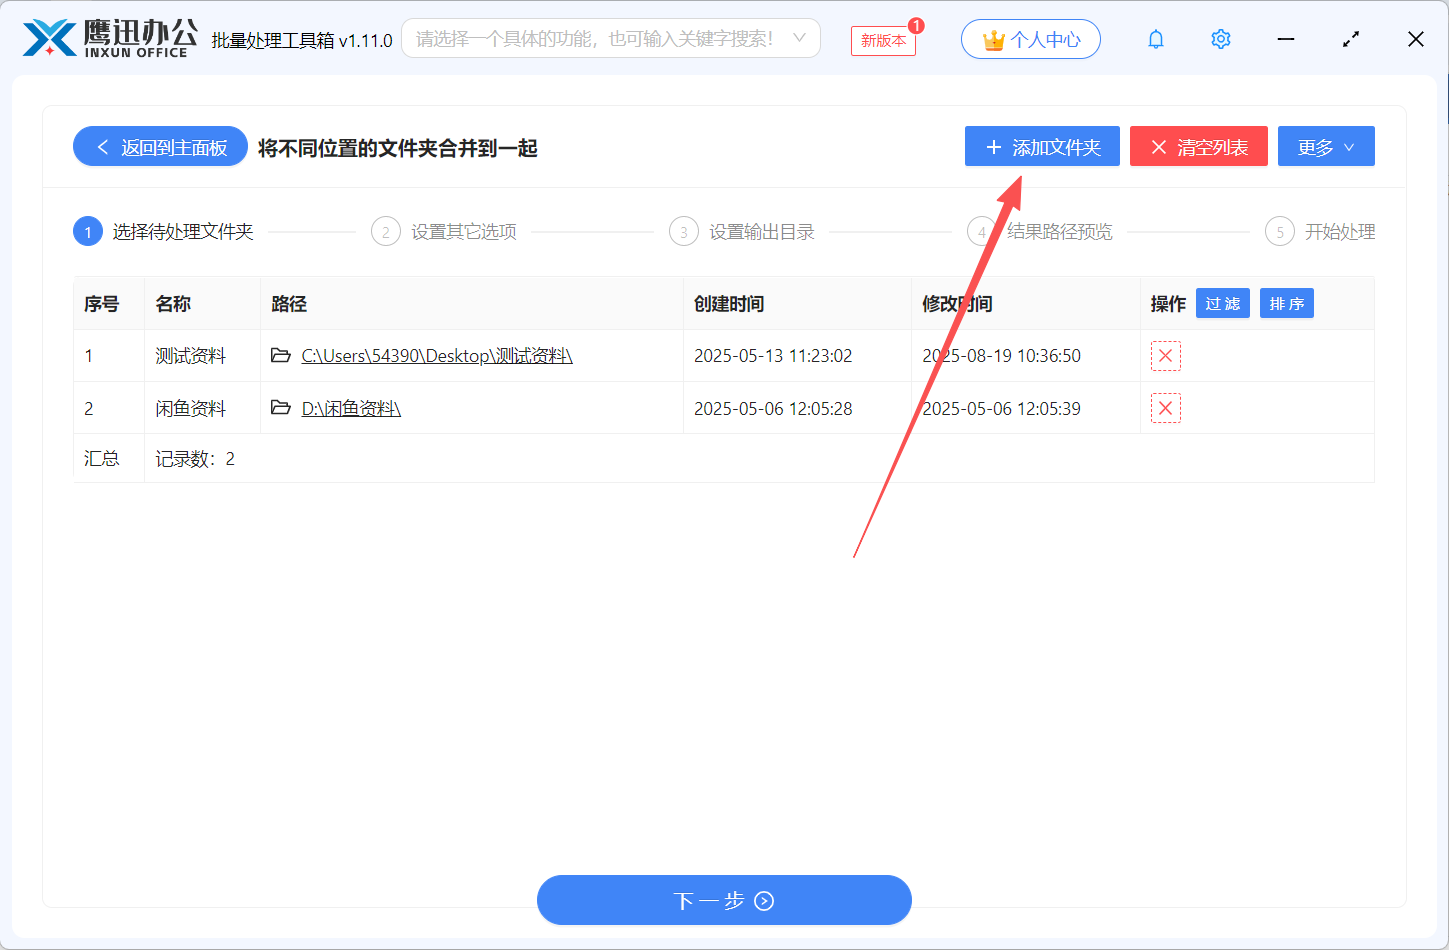Click the crown icon in 个人中心
Viewport: 1449px width, 950px height.
993,40
